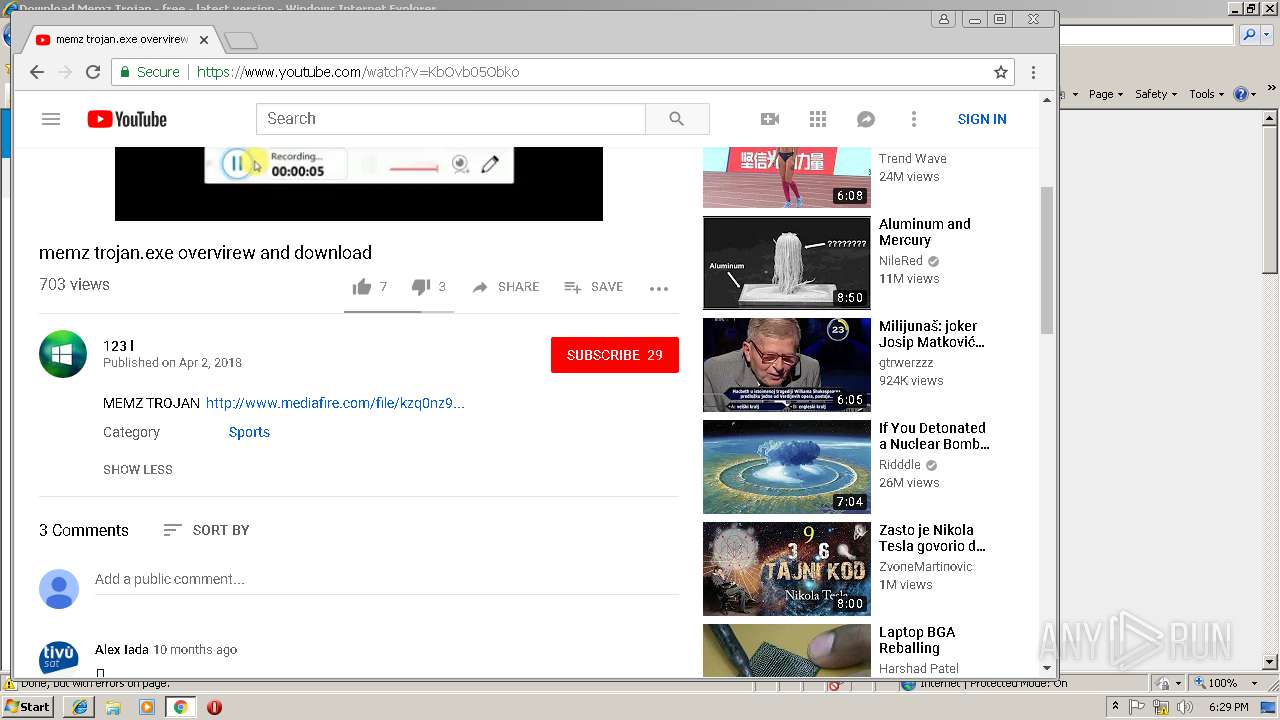Screen dimensions: 1280x720
Task: Open Internet Explorer Safety menu
Action: [x=1156, y=94]
